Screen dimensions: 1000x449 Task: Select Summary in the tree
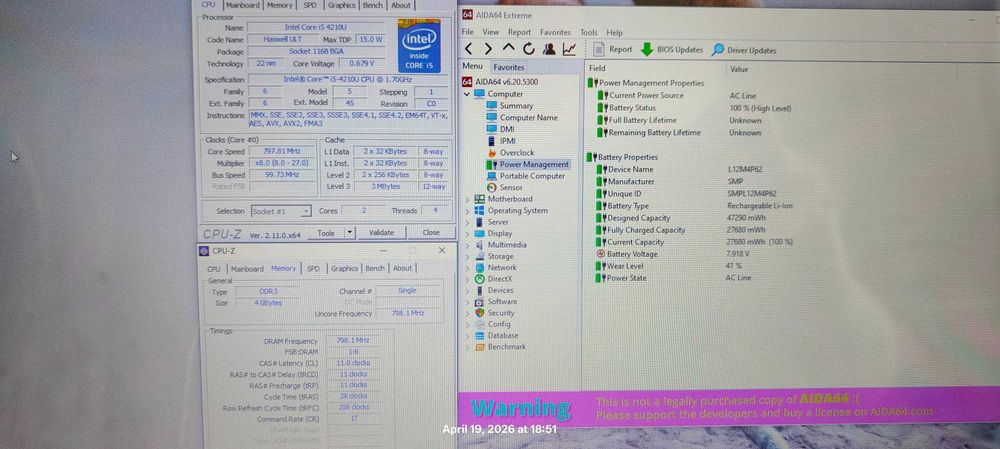pyautogui.click(x=510, y=106)
